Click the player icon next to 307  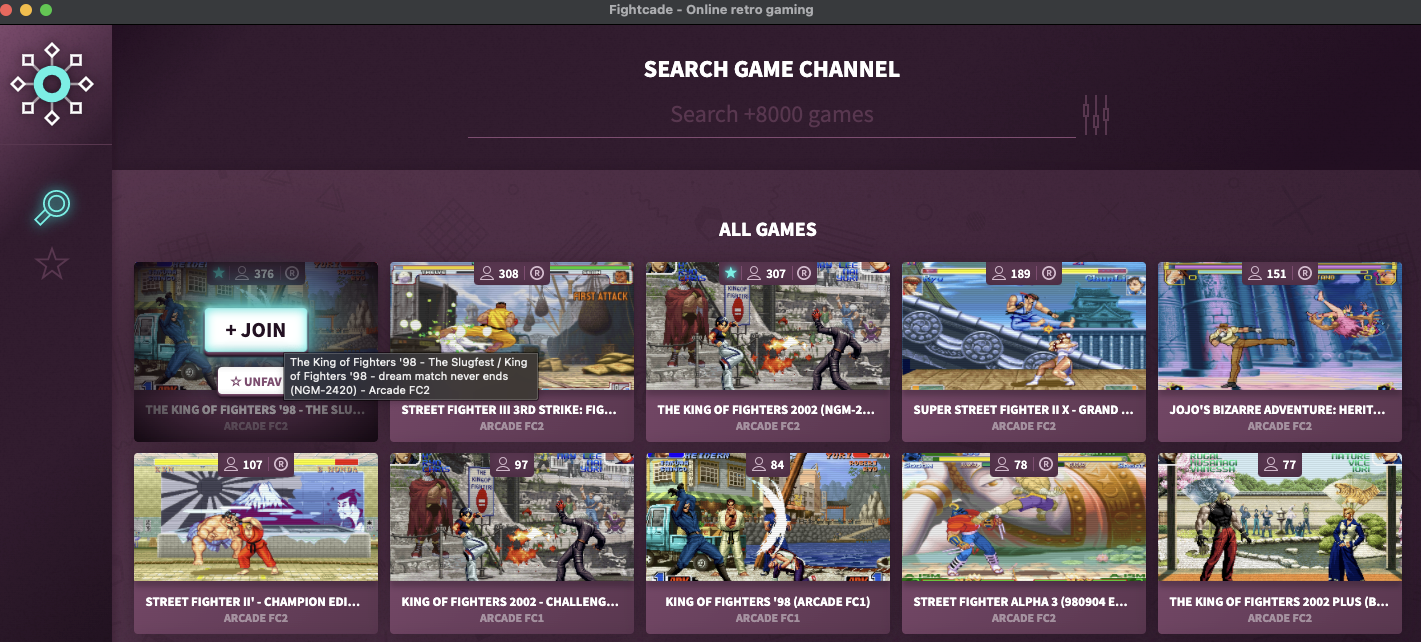coord(755,273)
